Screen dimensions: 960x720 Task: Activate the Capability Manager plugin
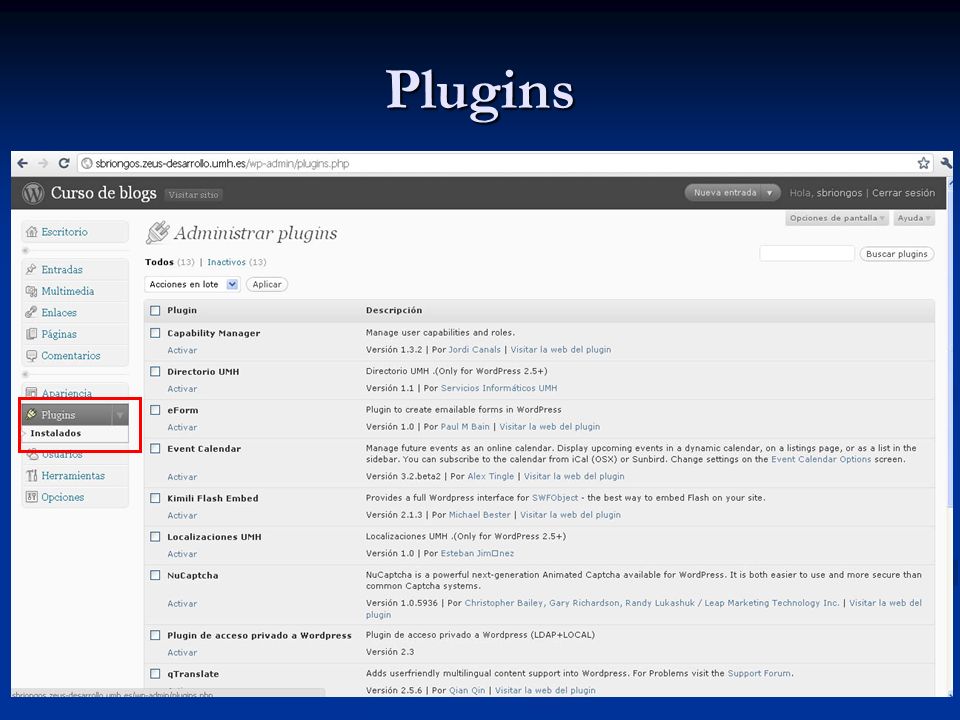click(182, 350)
